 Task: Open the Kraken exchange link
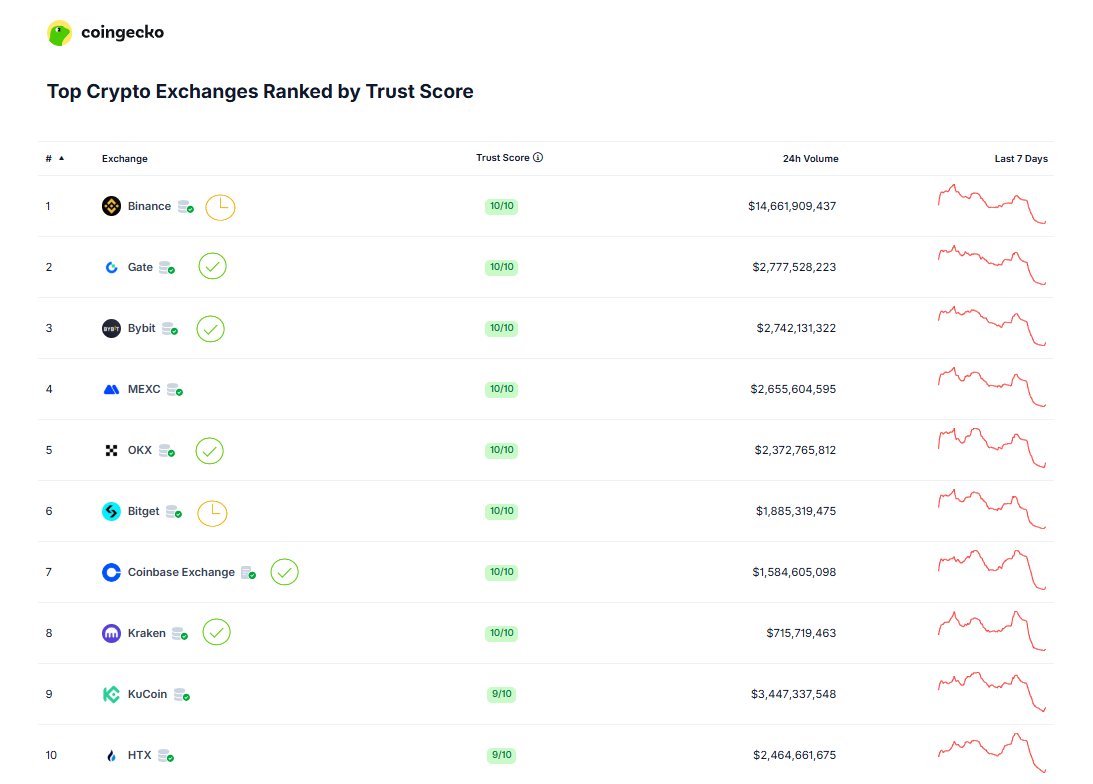tap(147, 633)
